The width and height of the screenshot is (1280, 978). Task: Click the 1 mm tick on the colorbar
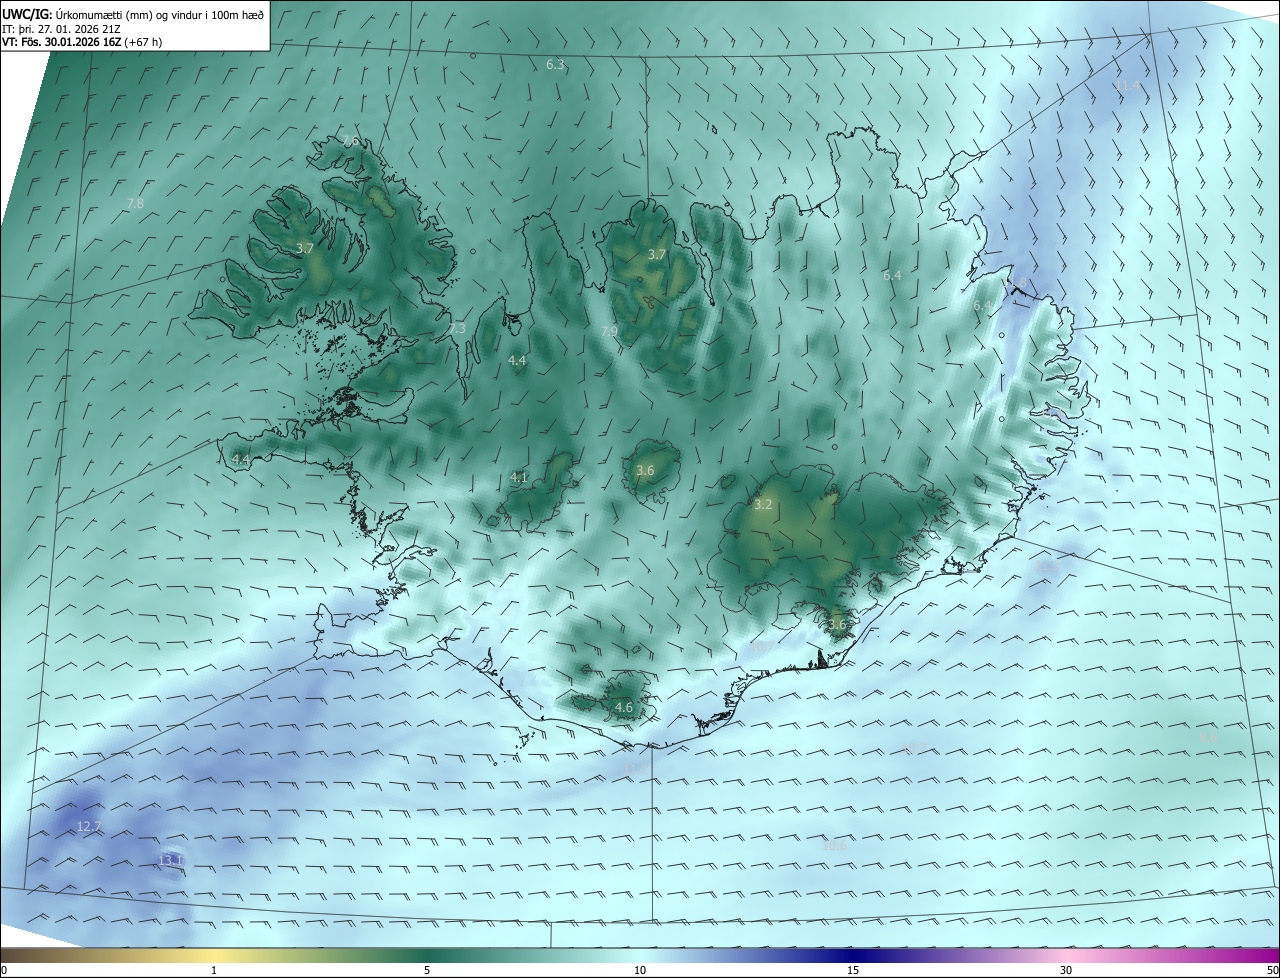pos(214,970)
